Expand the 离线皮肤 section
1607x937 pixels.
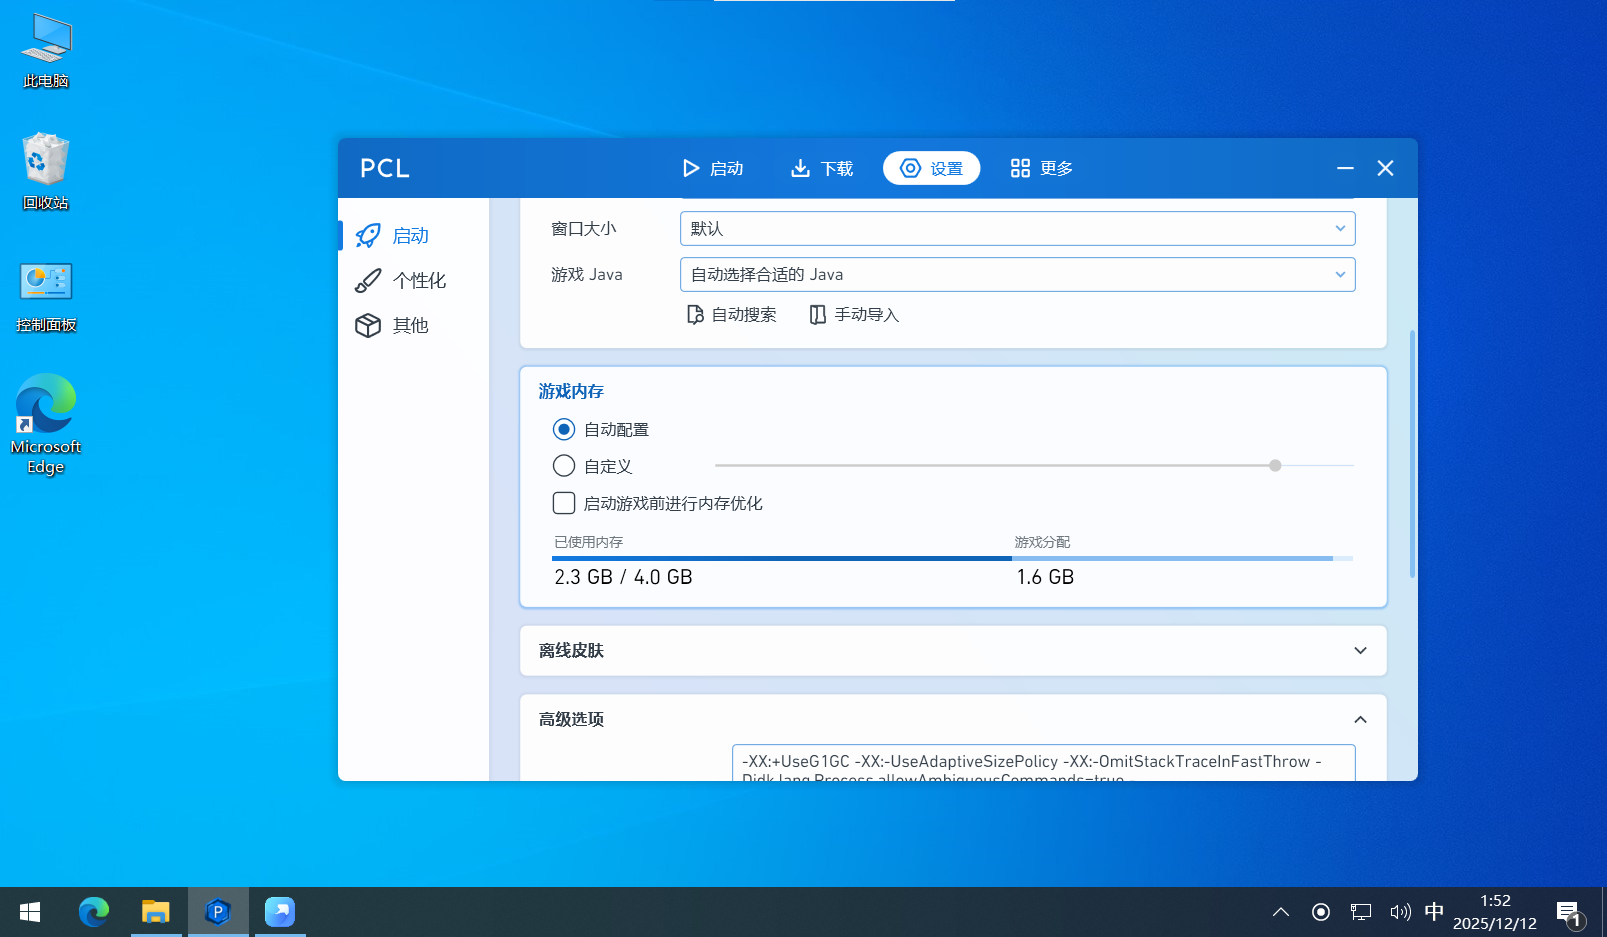(1360, 651)
